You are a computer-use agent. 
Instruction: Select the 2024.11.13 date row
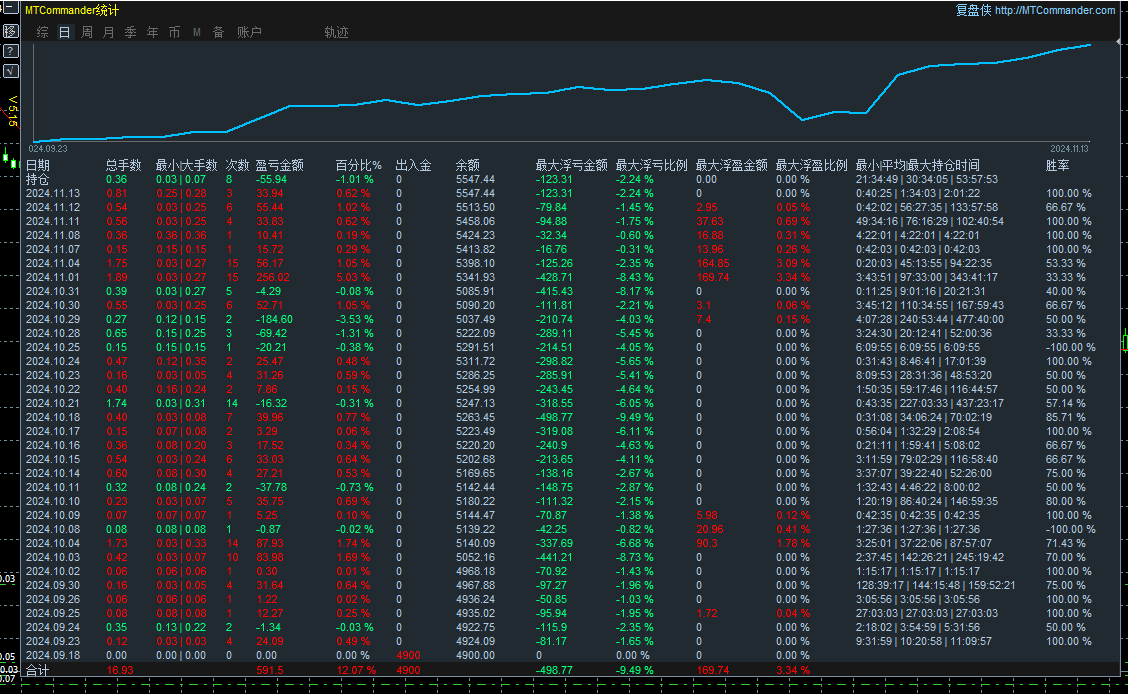point(53,193)
